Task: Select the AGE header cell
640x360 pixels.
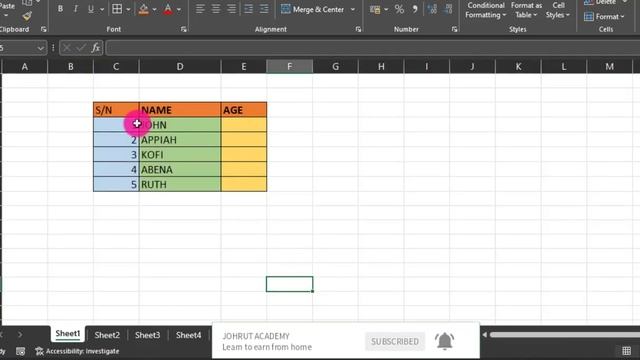Action: click(x=244, y=110)
